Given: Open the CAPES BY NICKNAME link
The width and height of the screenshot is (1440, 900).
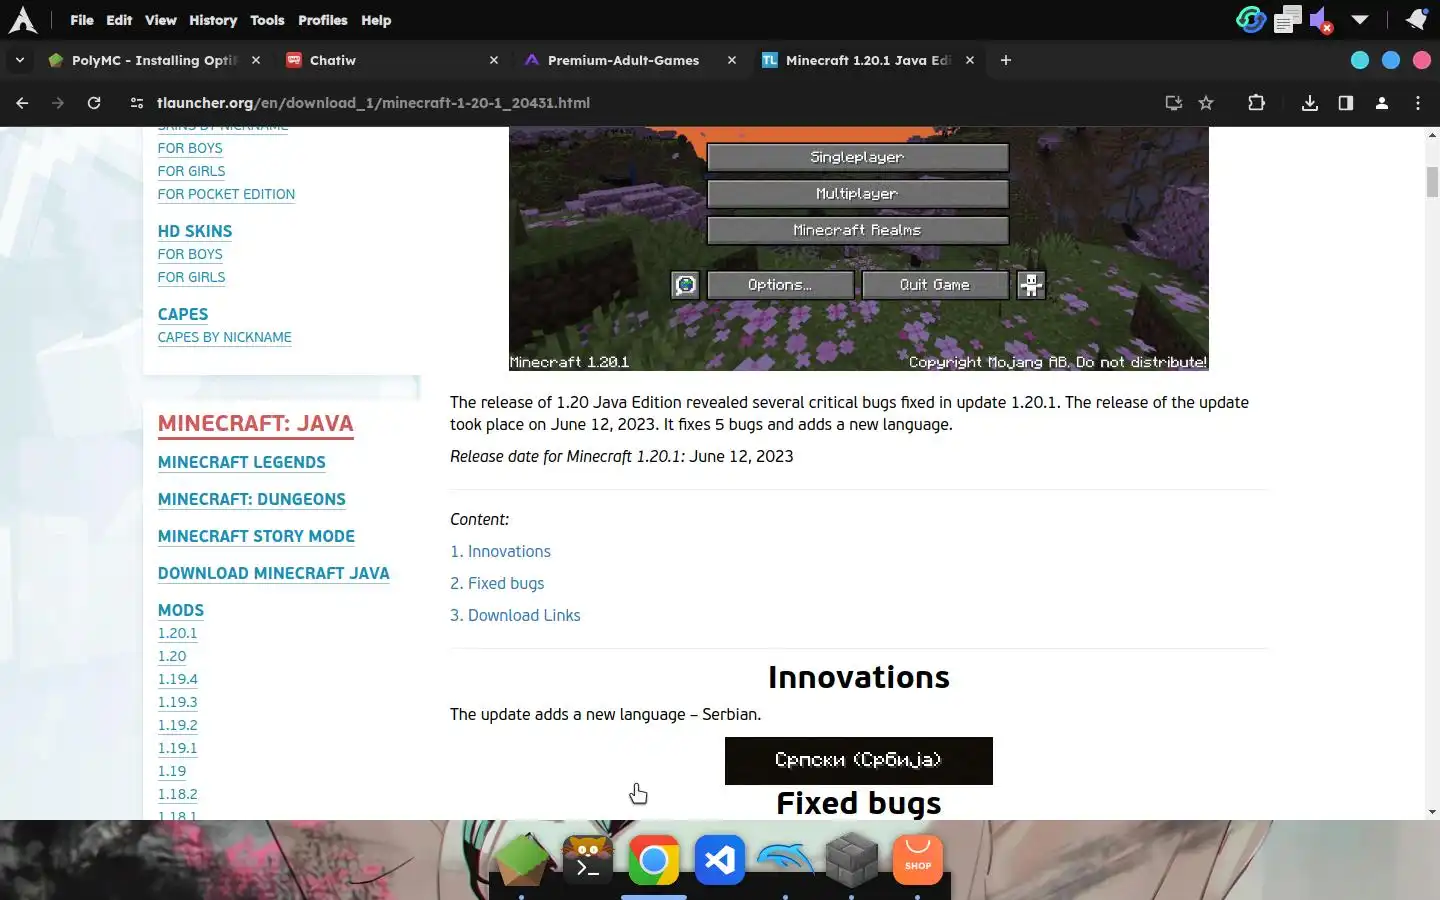Looking at the screenshot, I should [x=225, y=337].
